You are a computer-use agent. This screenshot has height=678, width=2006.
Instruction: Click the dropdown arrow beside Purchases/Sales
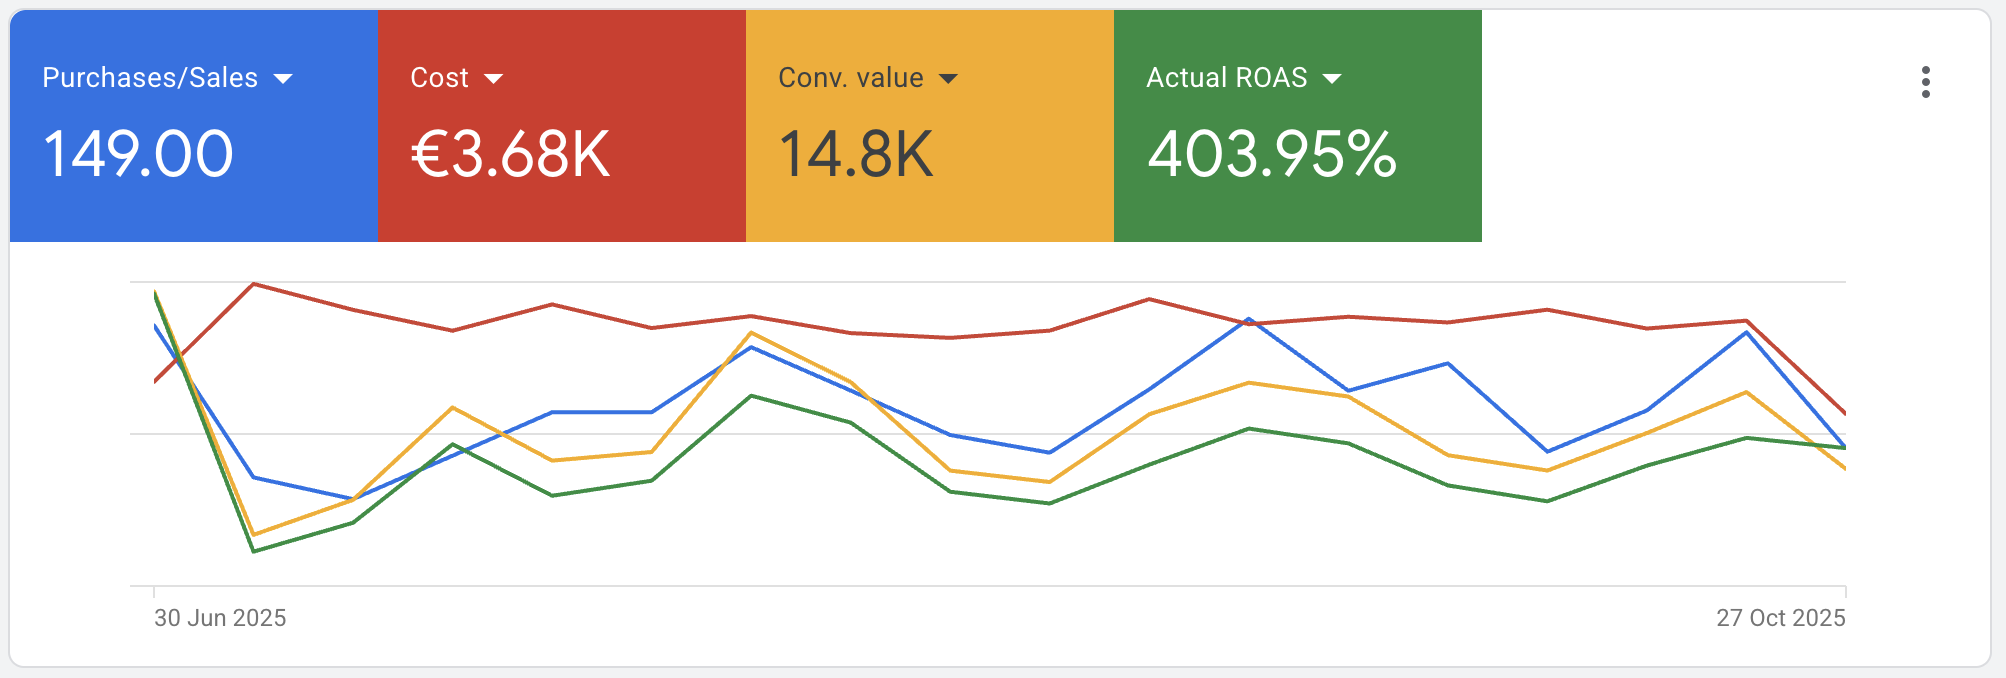(x=283, y=79)
